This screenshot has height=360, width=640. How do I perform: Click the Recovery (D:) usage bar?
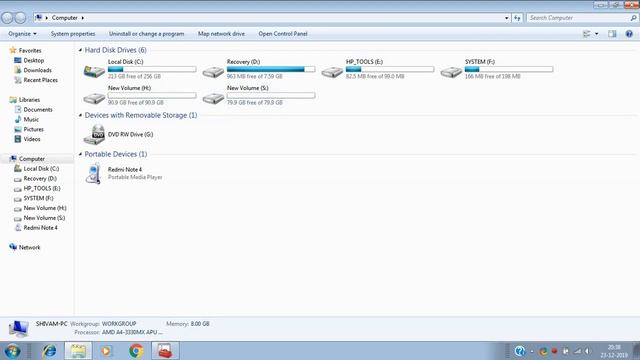(x=271, y=69)
